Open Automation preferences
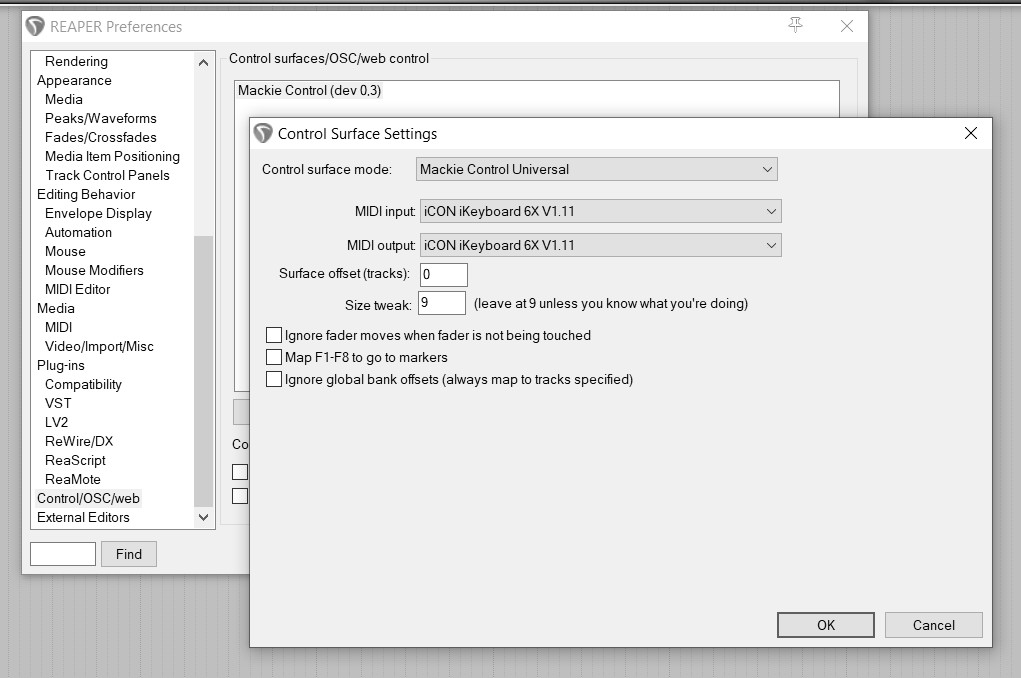This screenshot has height=678, width=1021. click(x=78, y=232)
